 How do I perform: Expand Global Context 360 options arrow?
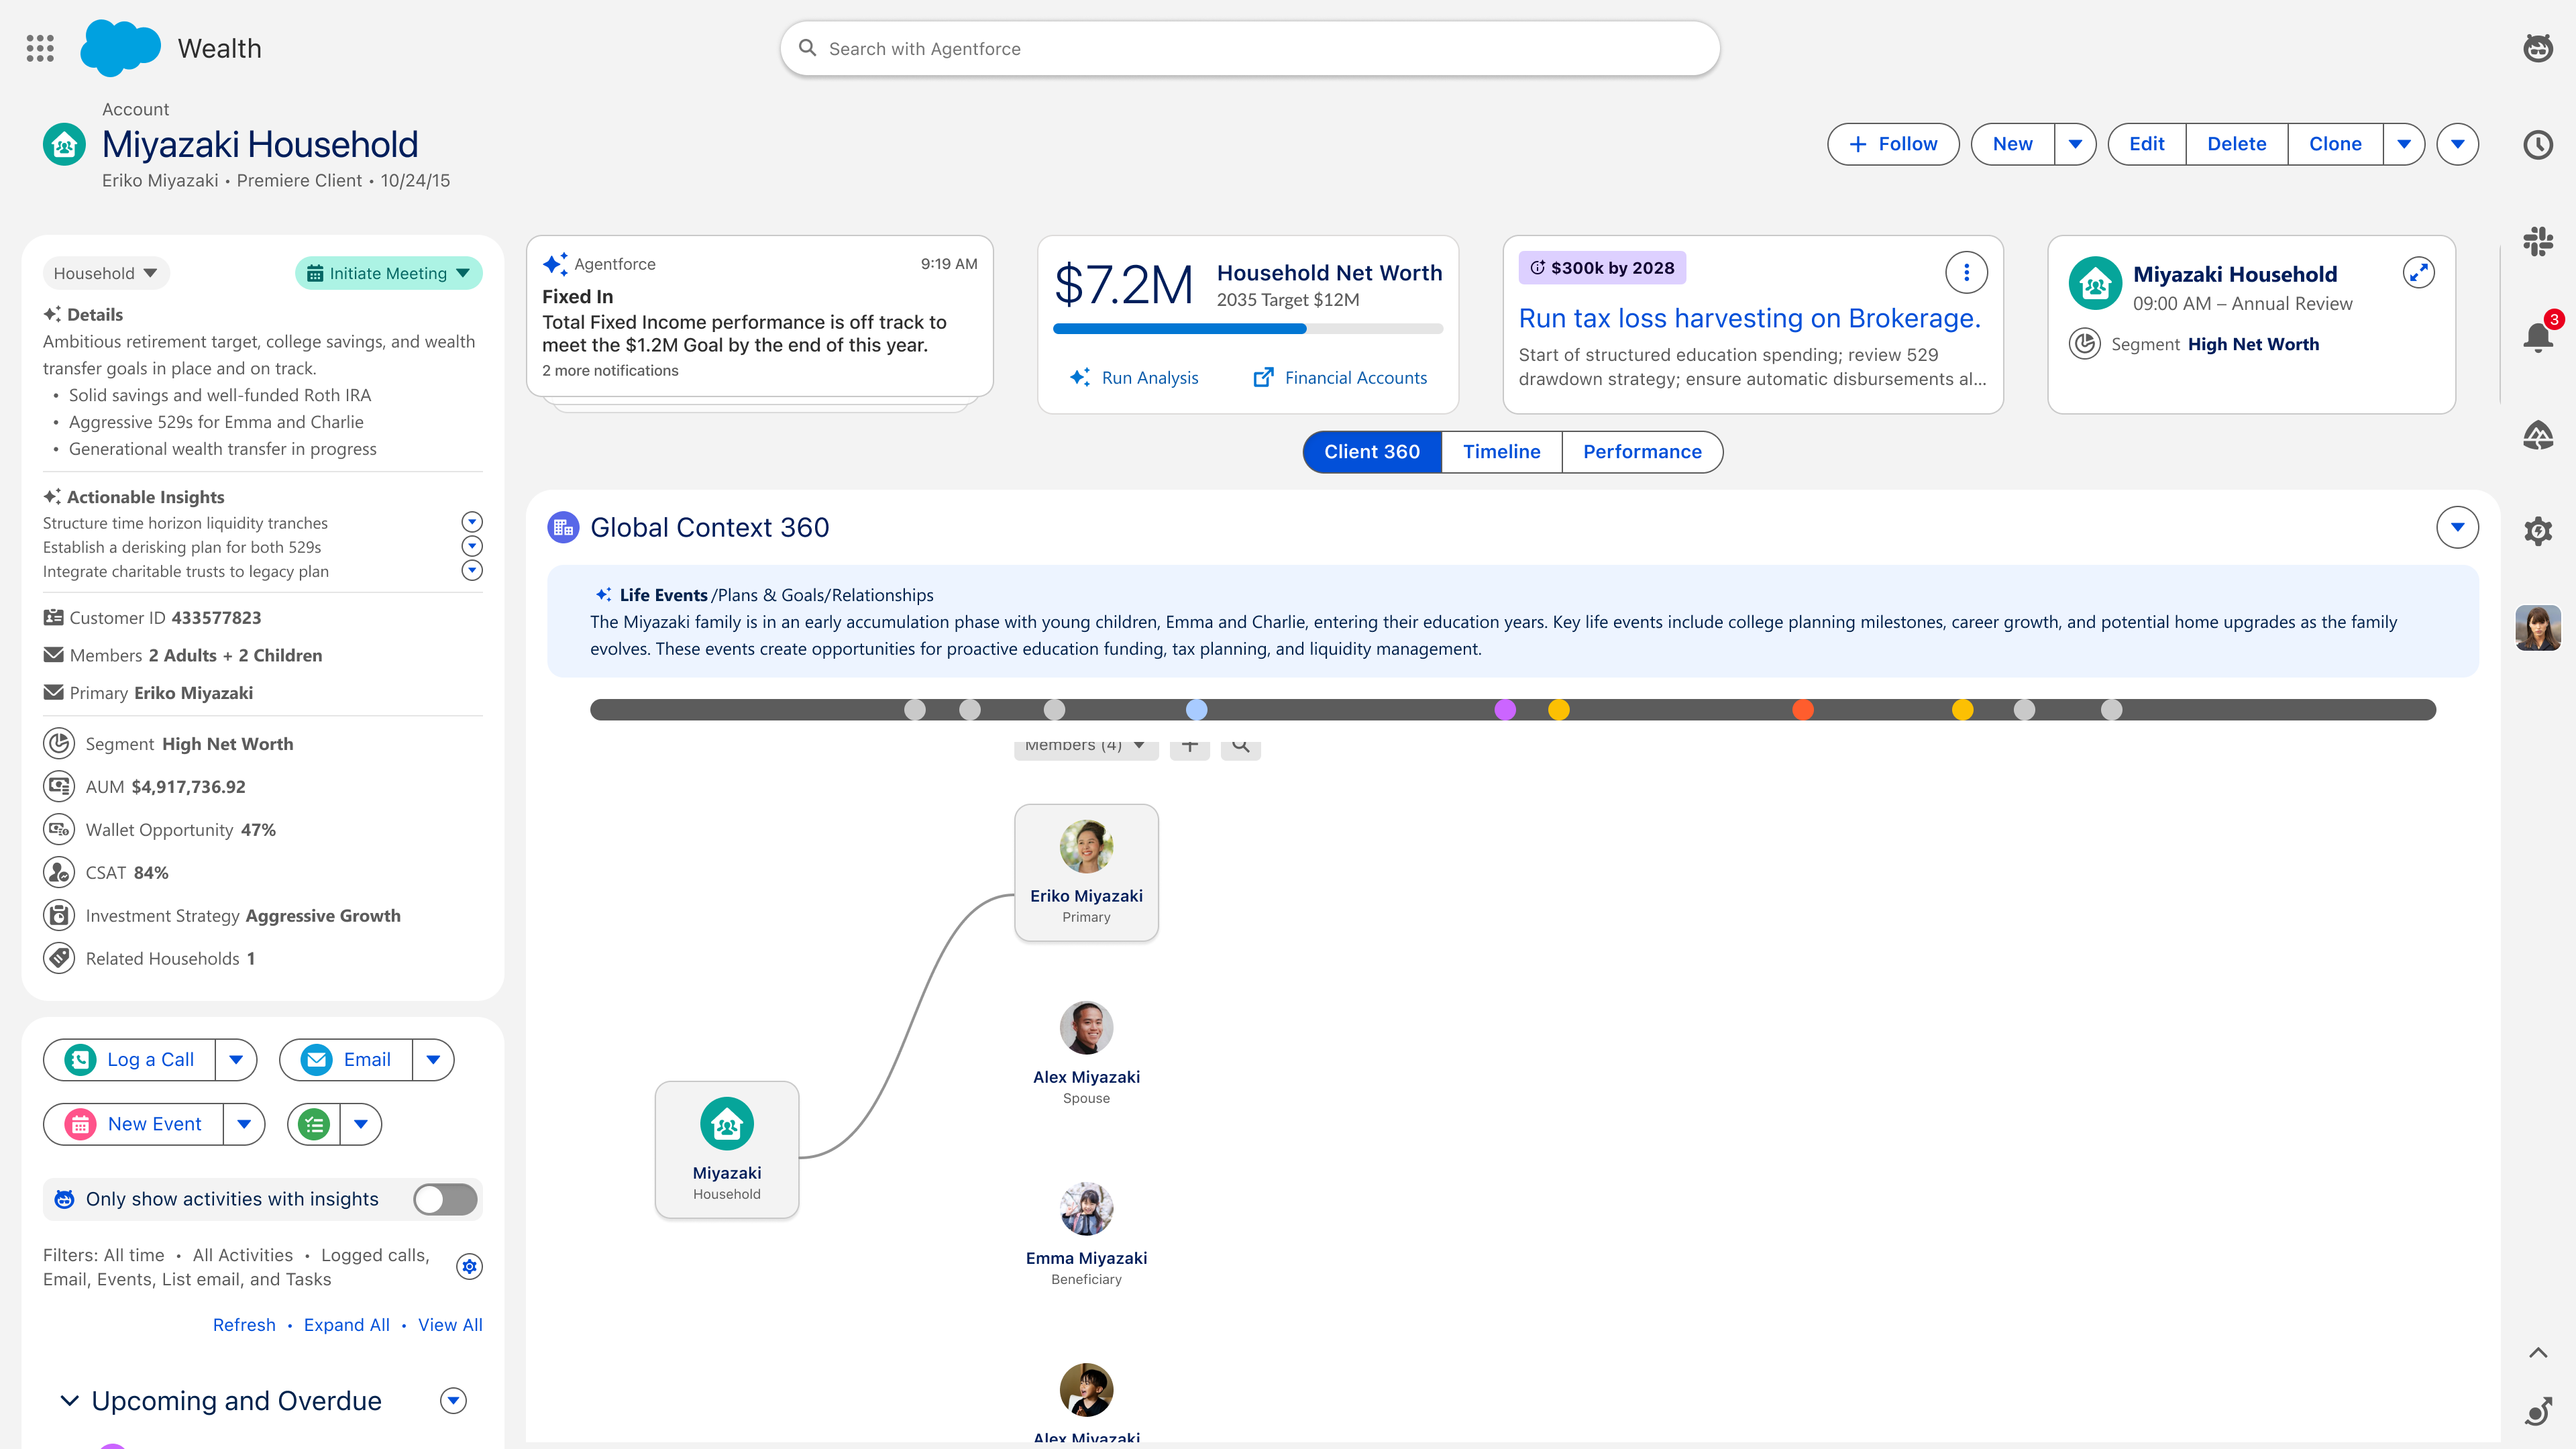(x=2457, y=527)
